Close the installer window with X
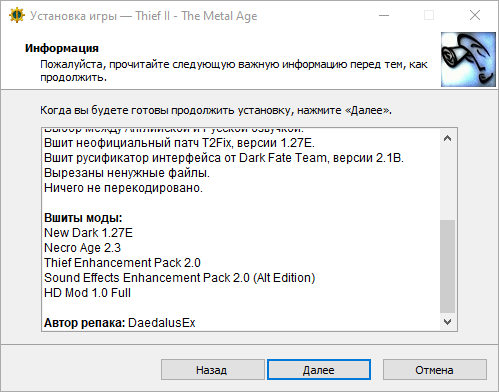 point(475,16)
